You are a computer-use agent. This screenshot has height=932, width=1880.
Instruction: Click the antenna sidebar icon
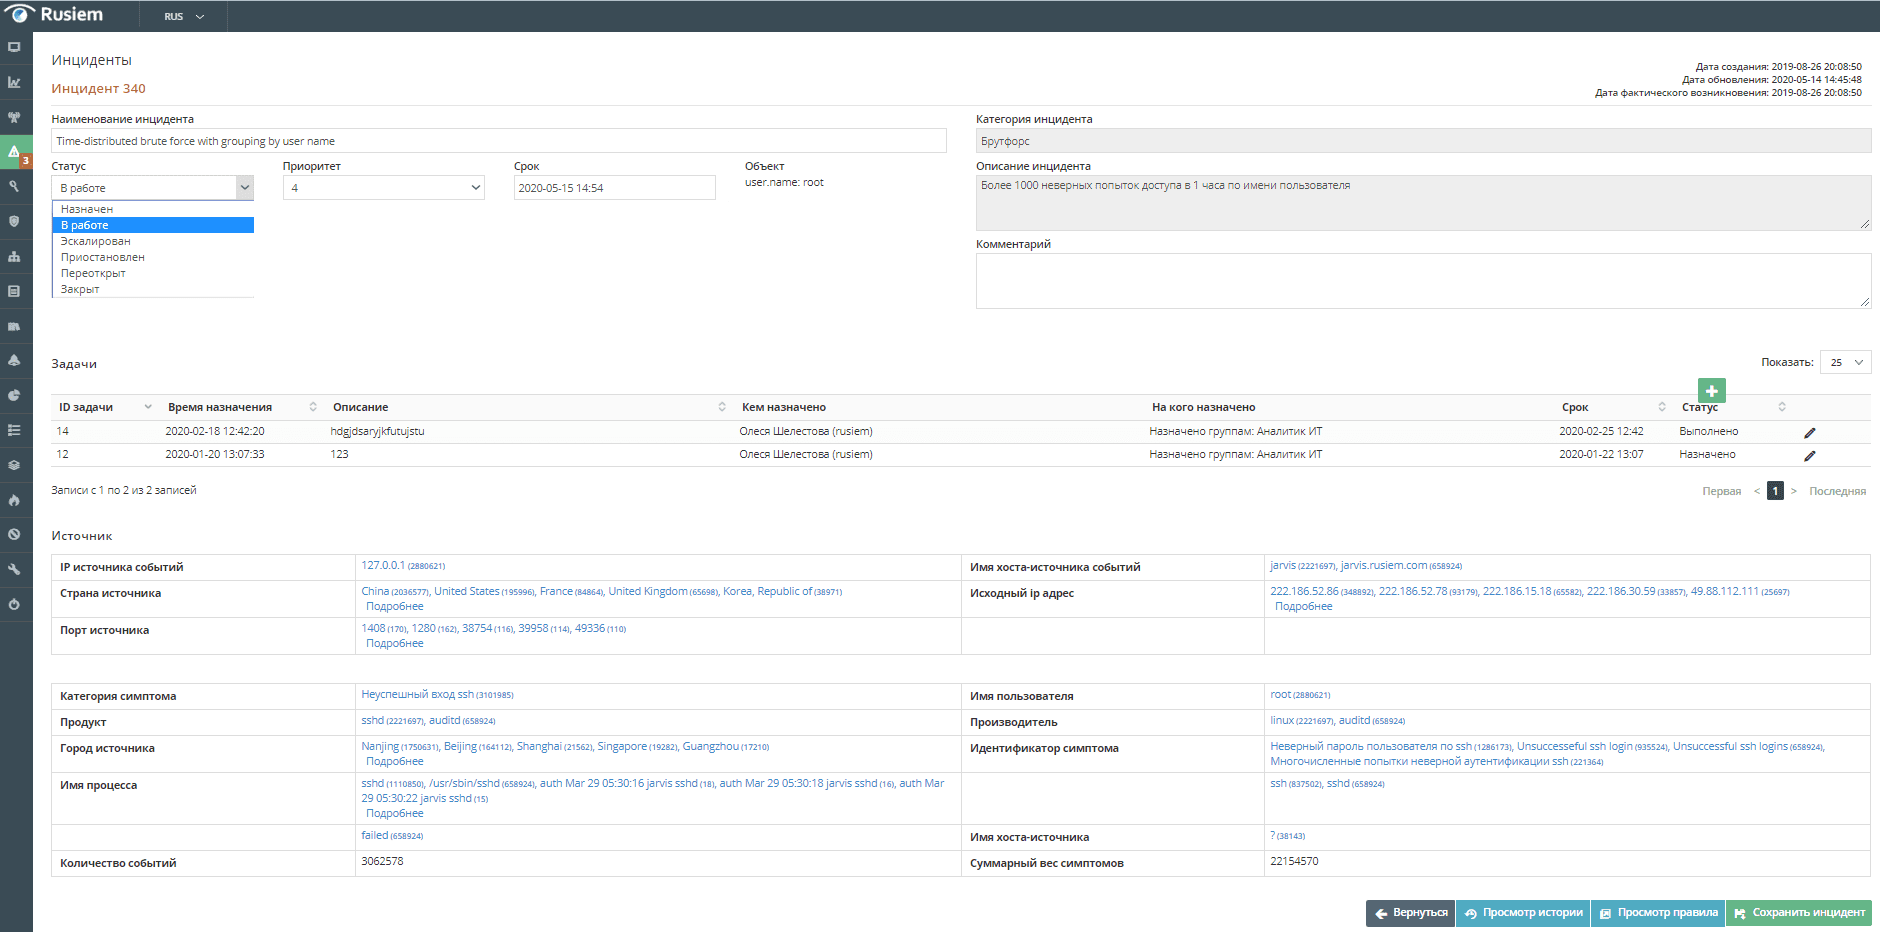14,117
